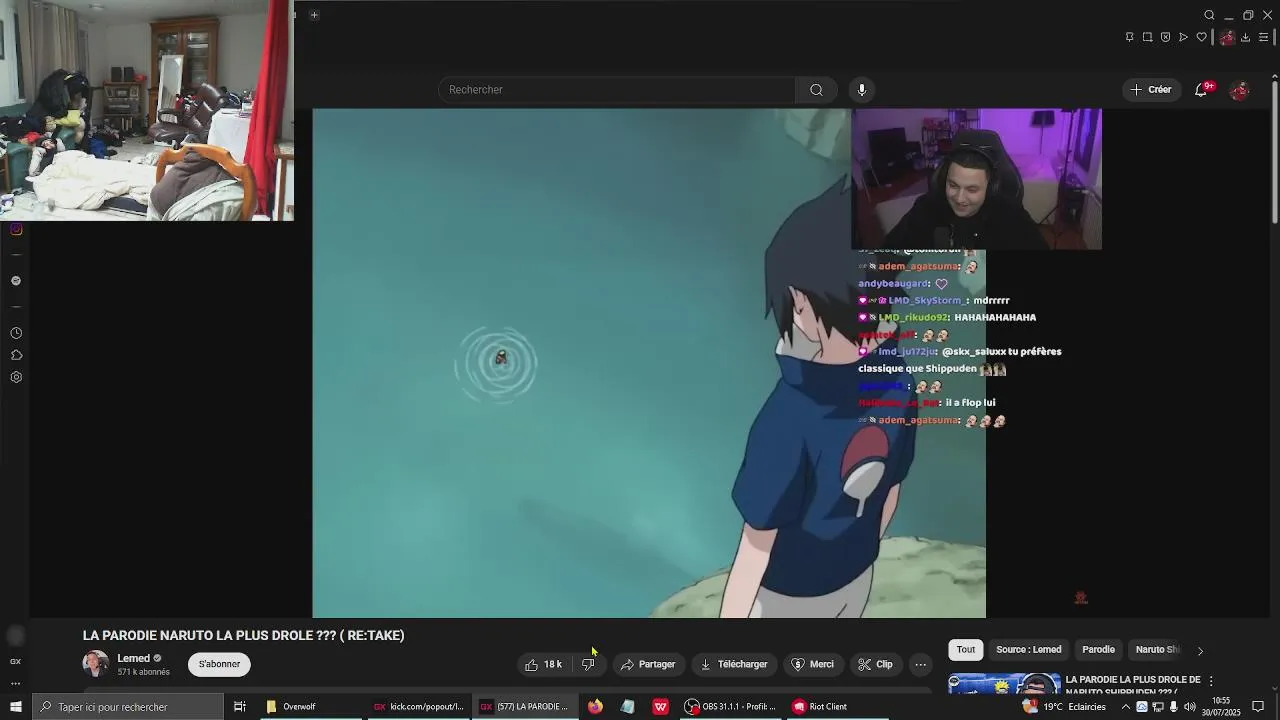Open ad blocker shield icon
The width and height of the screenshot is (1280, 720).
click(x=1165, y=37)
